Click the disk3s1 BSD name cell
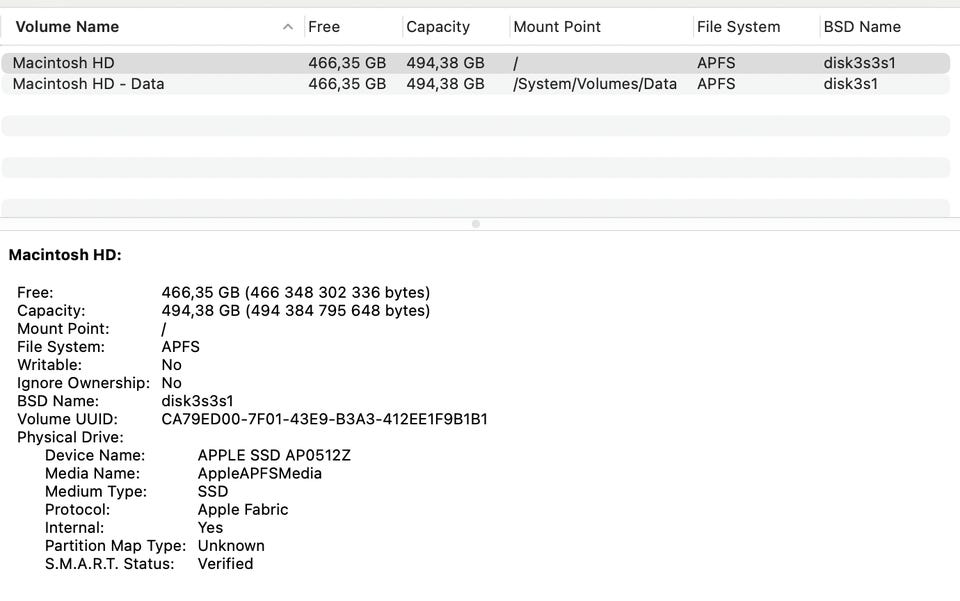 (850, 84)
